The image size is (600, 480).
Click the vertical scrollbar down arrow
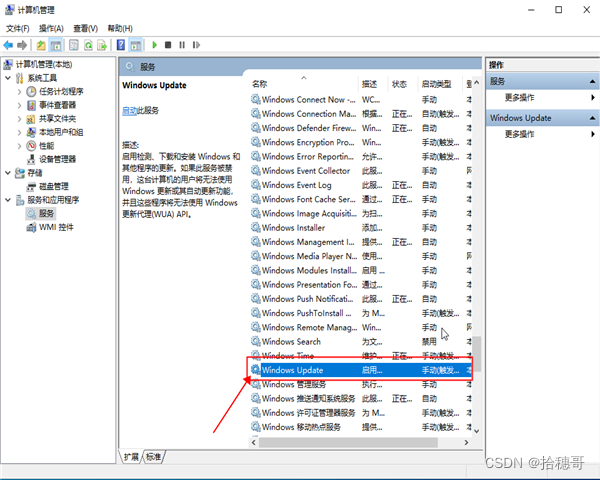(476, 431)
